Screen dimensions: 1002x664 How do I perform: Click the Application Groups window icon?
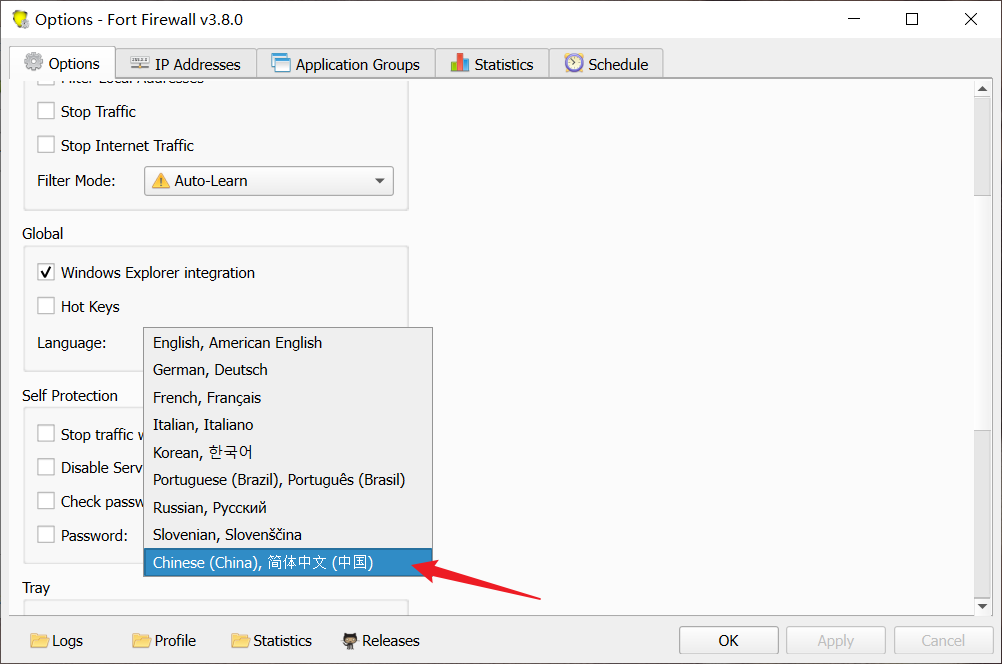280,64
